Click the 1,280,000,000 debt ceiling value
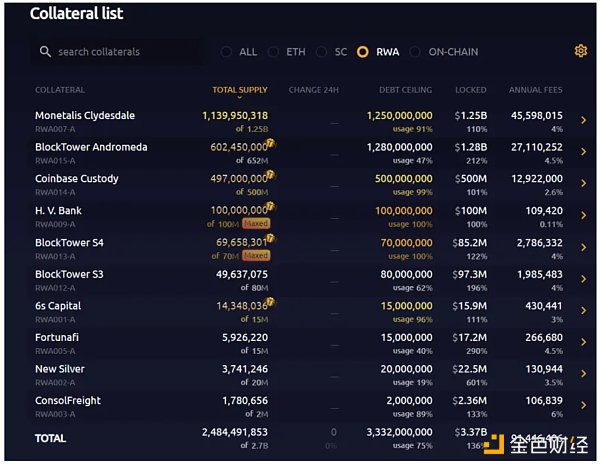 click(399, 147)
